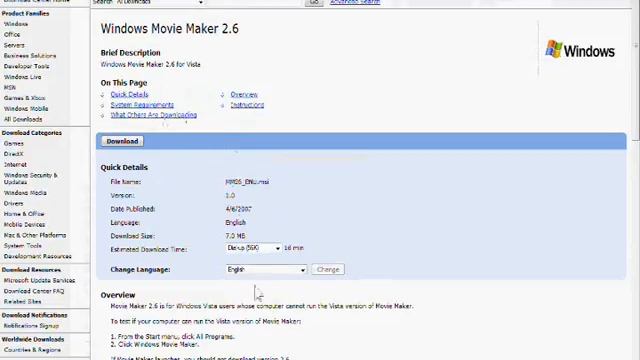The width and height of the screenshot is (640, 360).
Task: Open Windows Mobile in sidebar
Action: [x=26, y=109]
